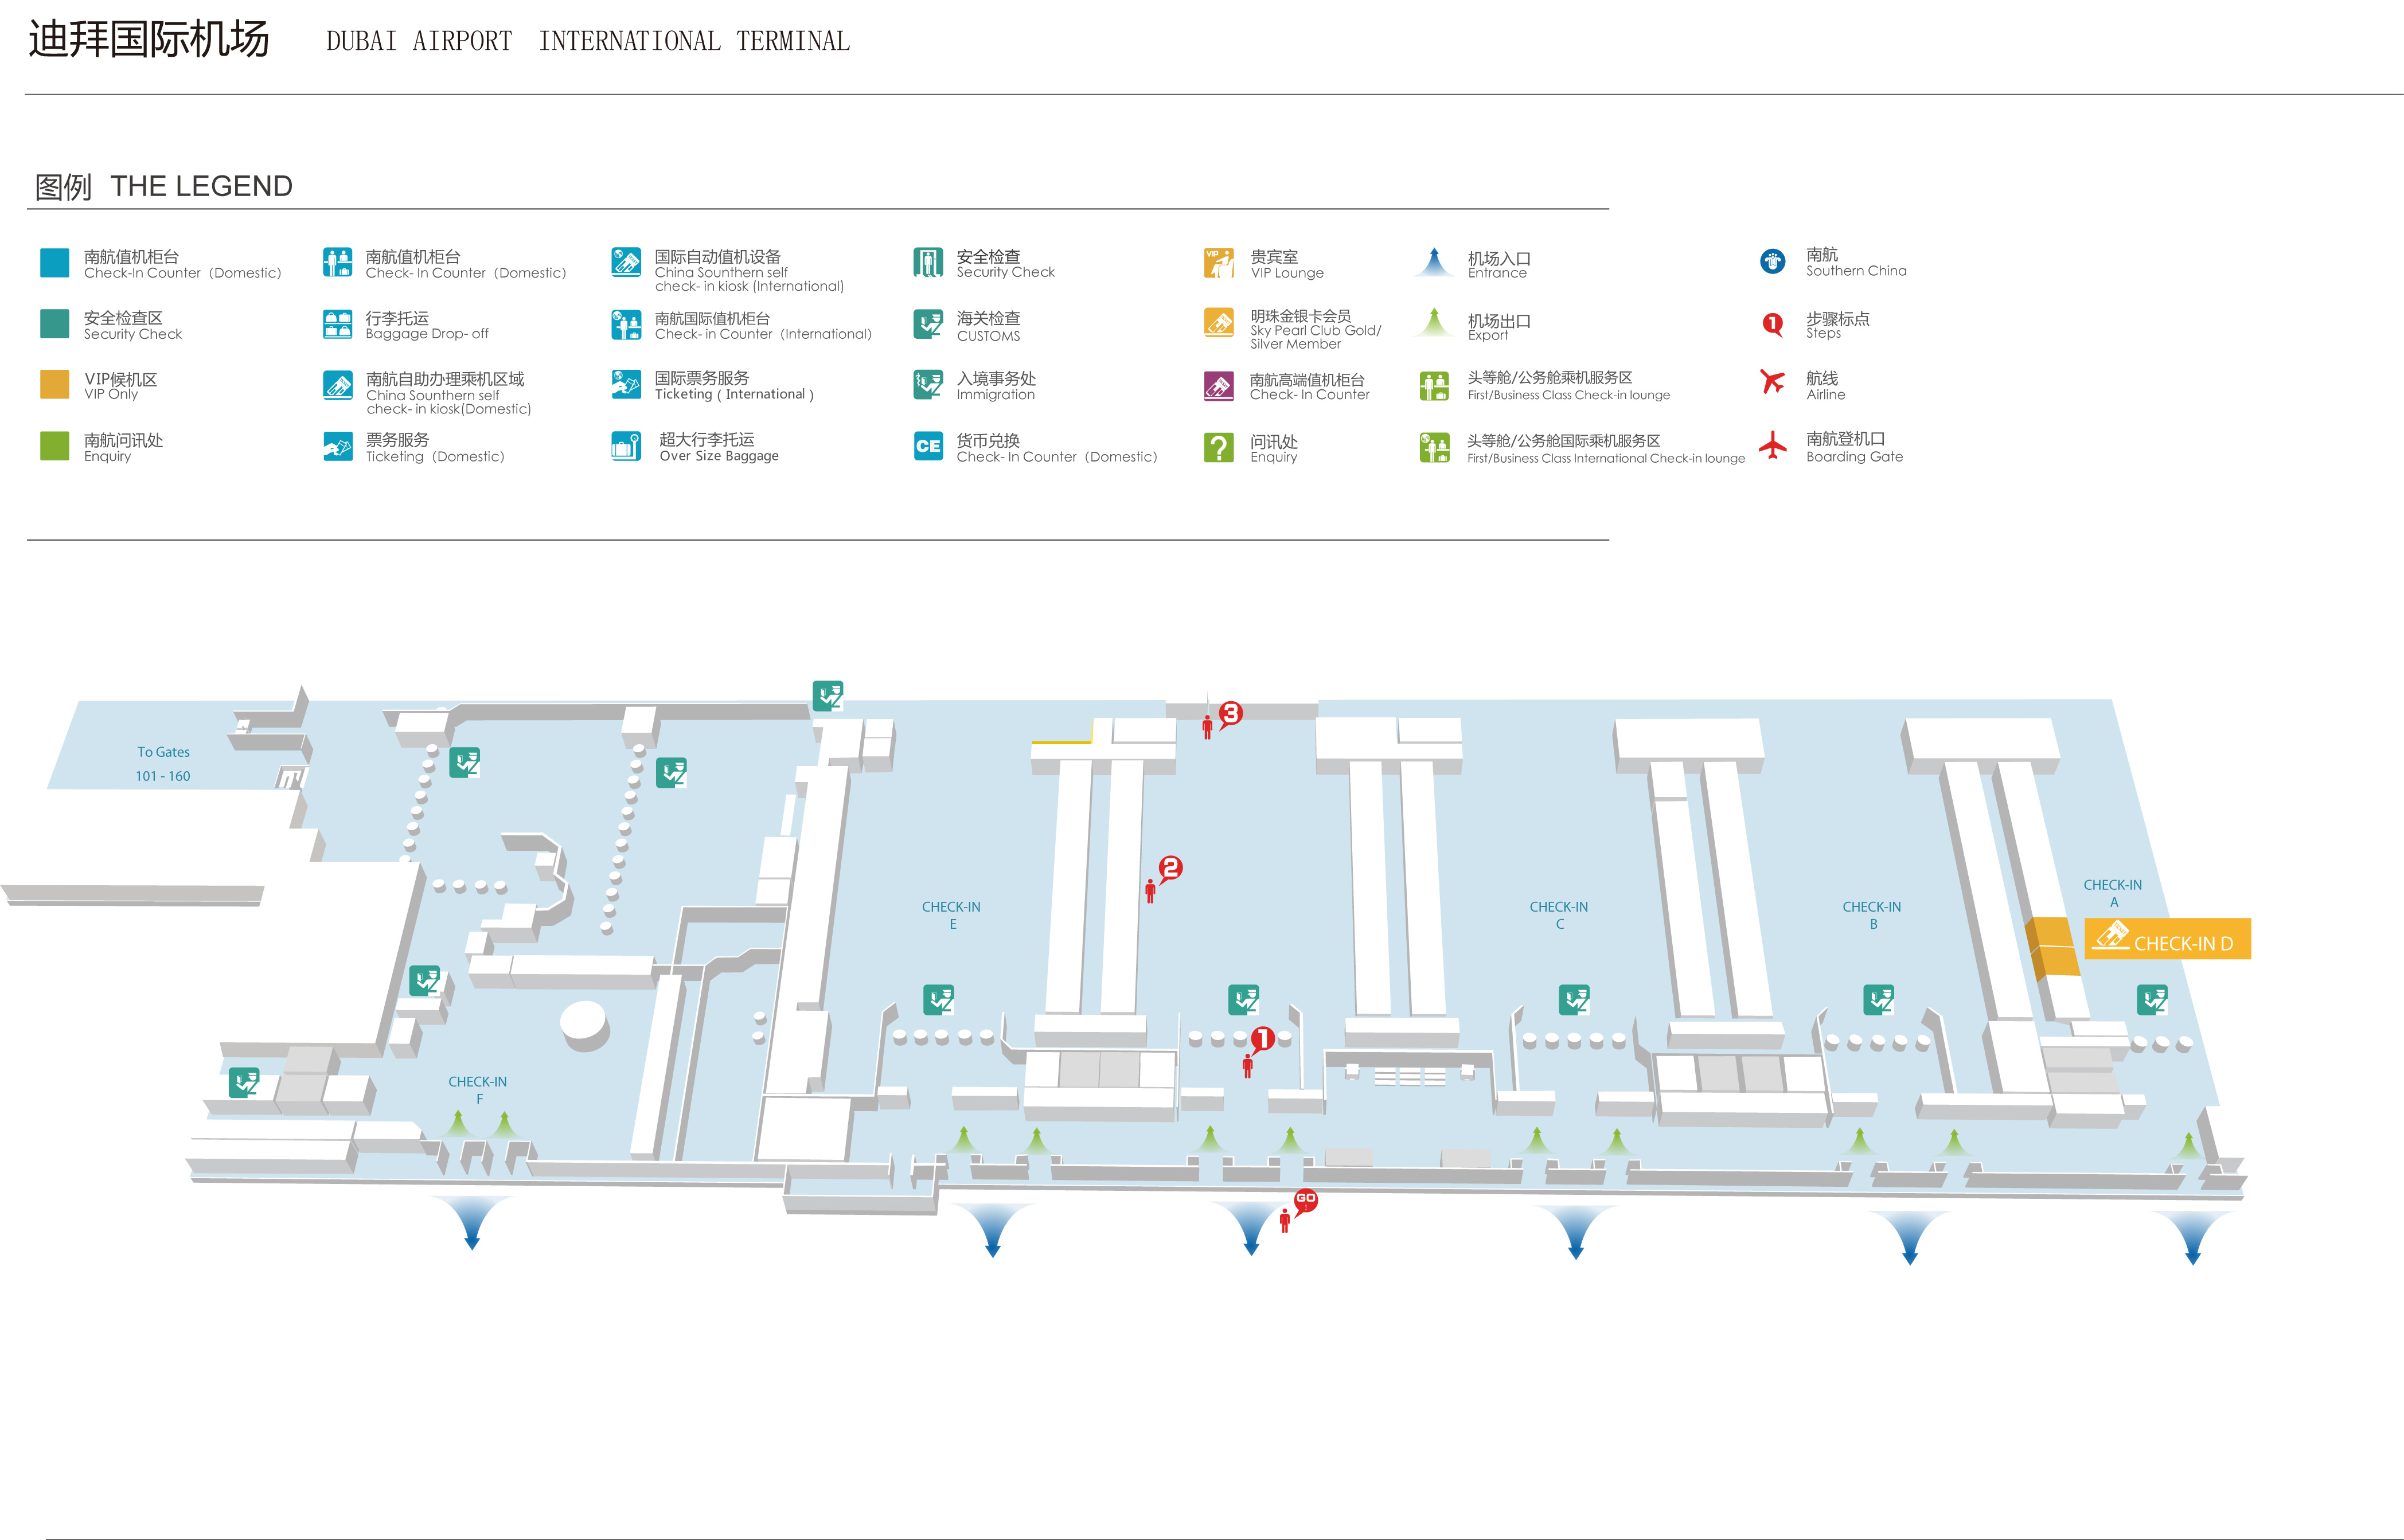This screenshot has width=2404, height=1540.
Task: Click the purple Check-In Counter icon
Action: coord(1218,386)
